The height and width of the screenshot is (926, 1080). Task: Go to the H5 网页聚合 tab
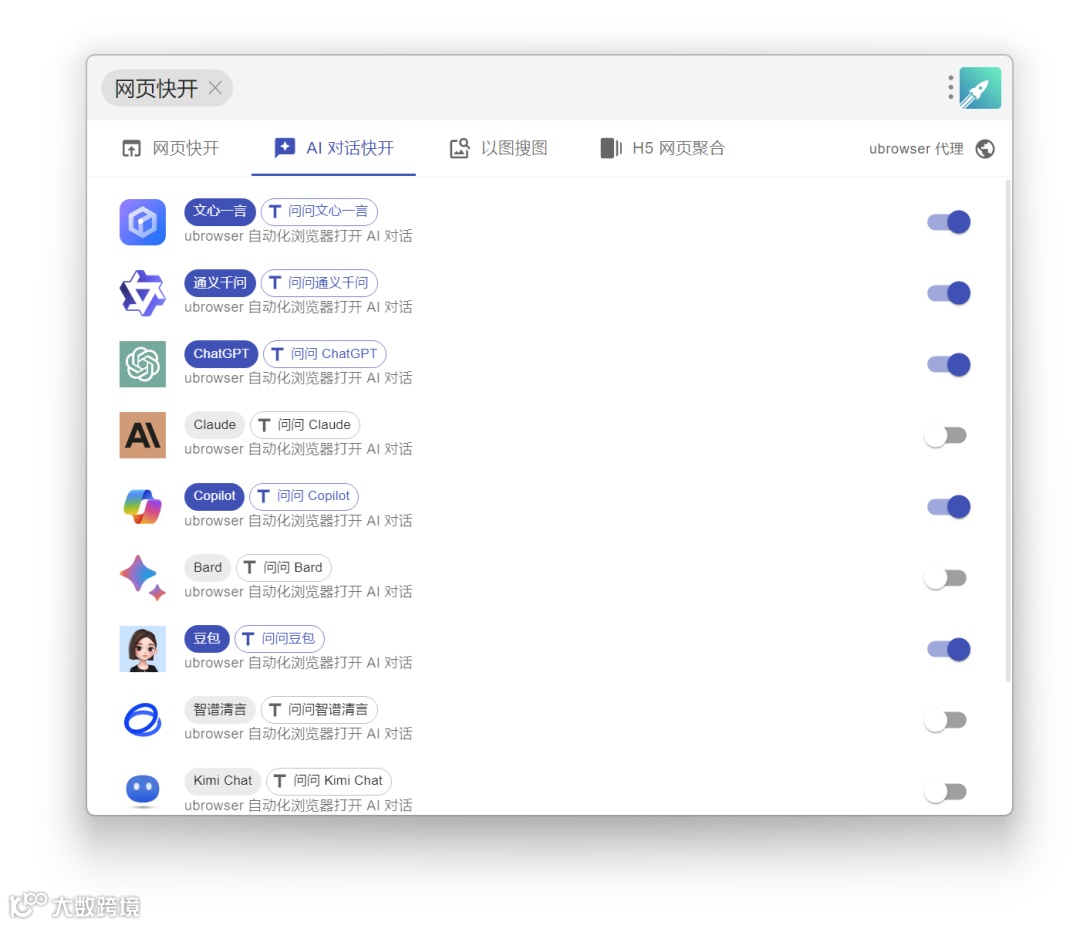pyautogui.click(x=662, y=148)
